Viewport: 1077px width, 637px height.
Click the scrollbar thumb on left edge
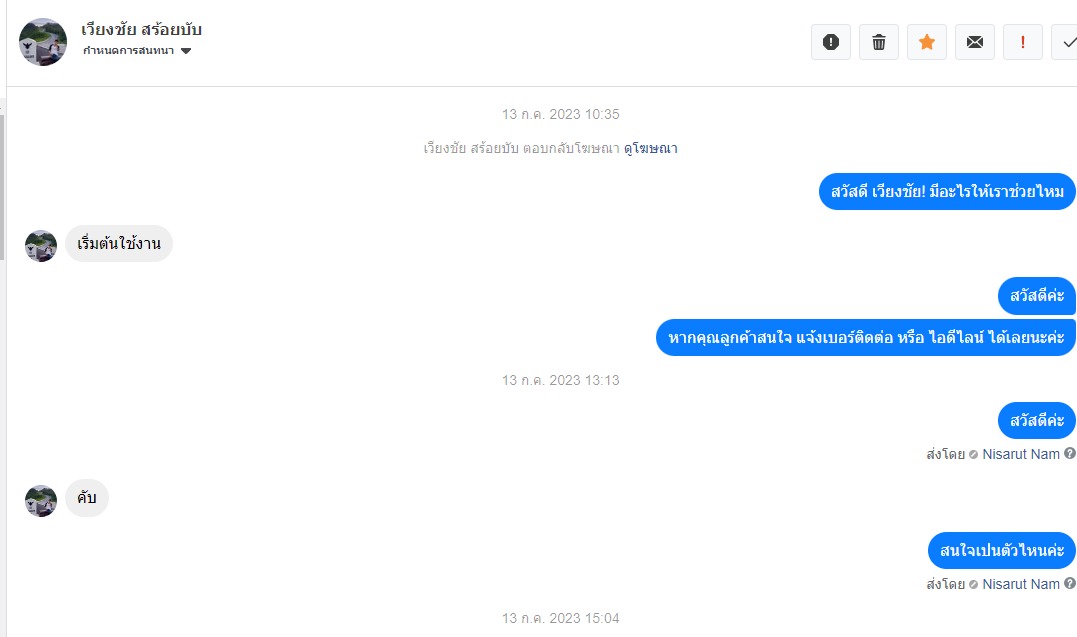[2, 187]
